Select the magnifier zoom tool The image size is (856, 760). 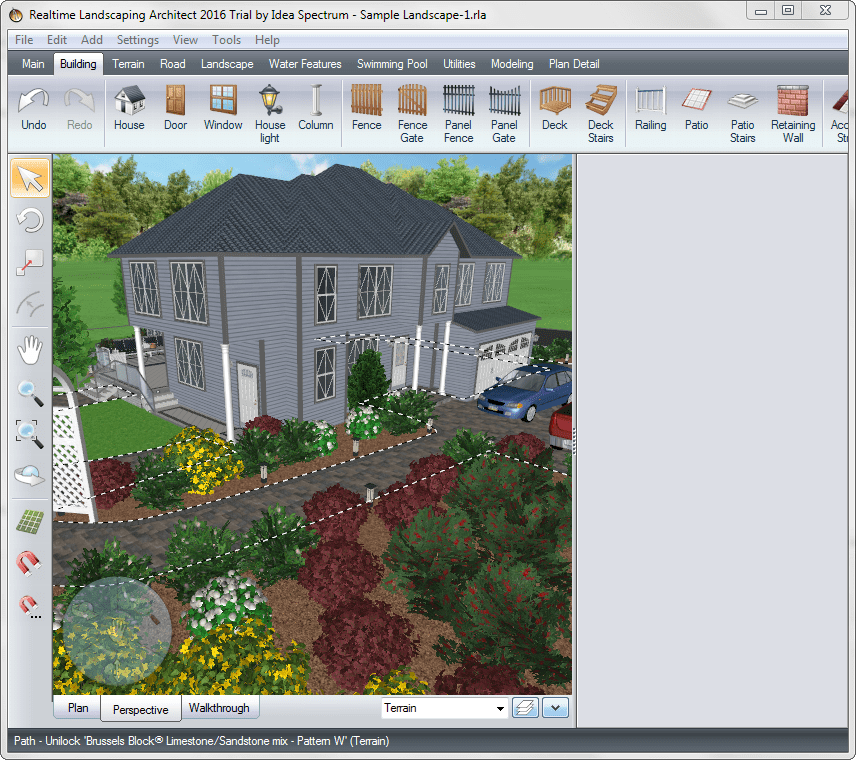(x=30, y=393)
